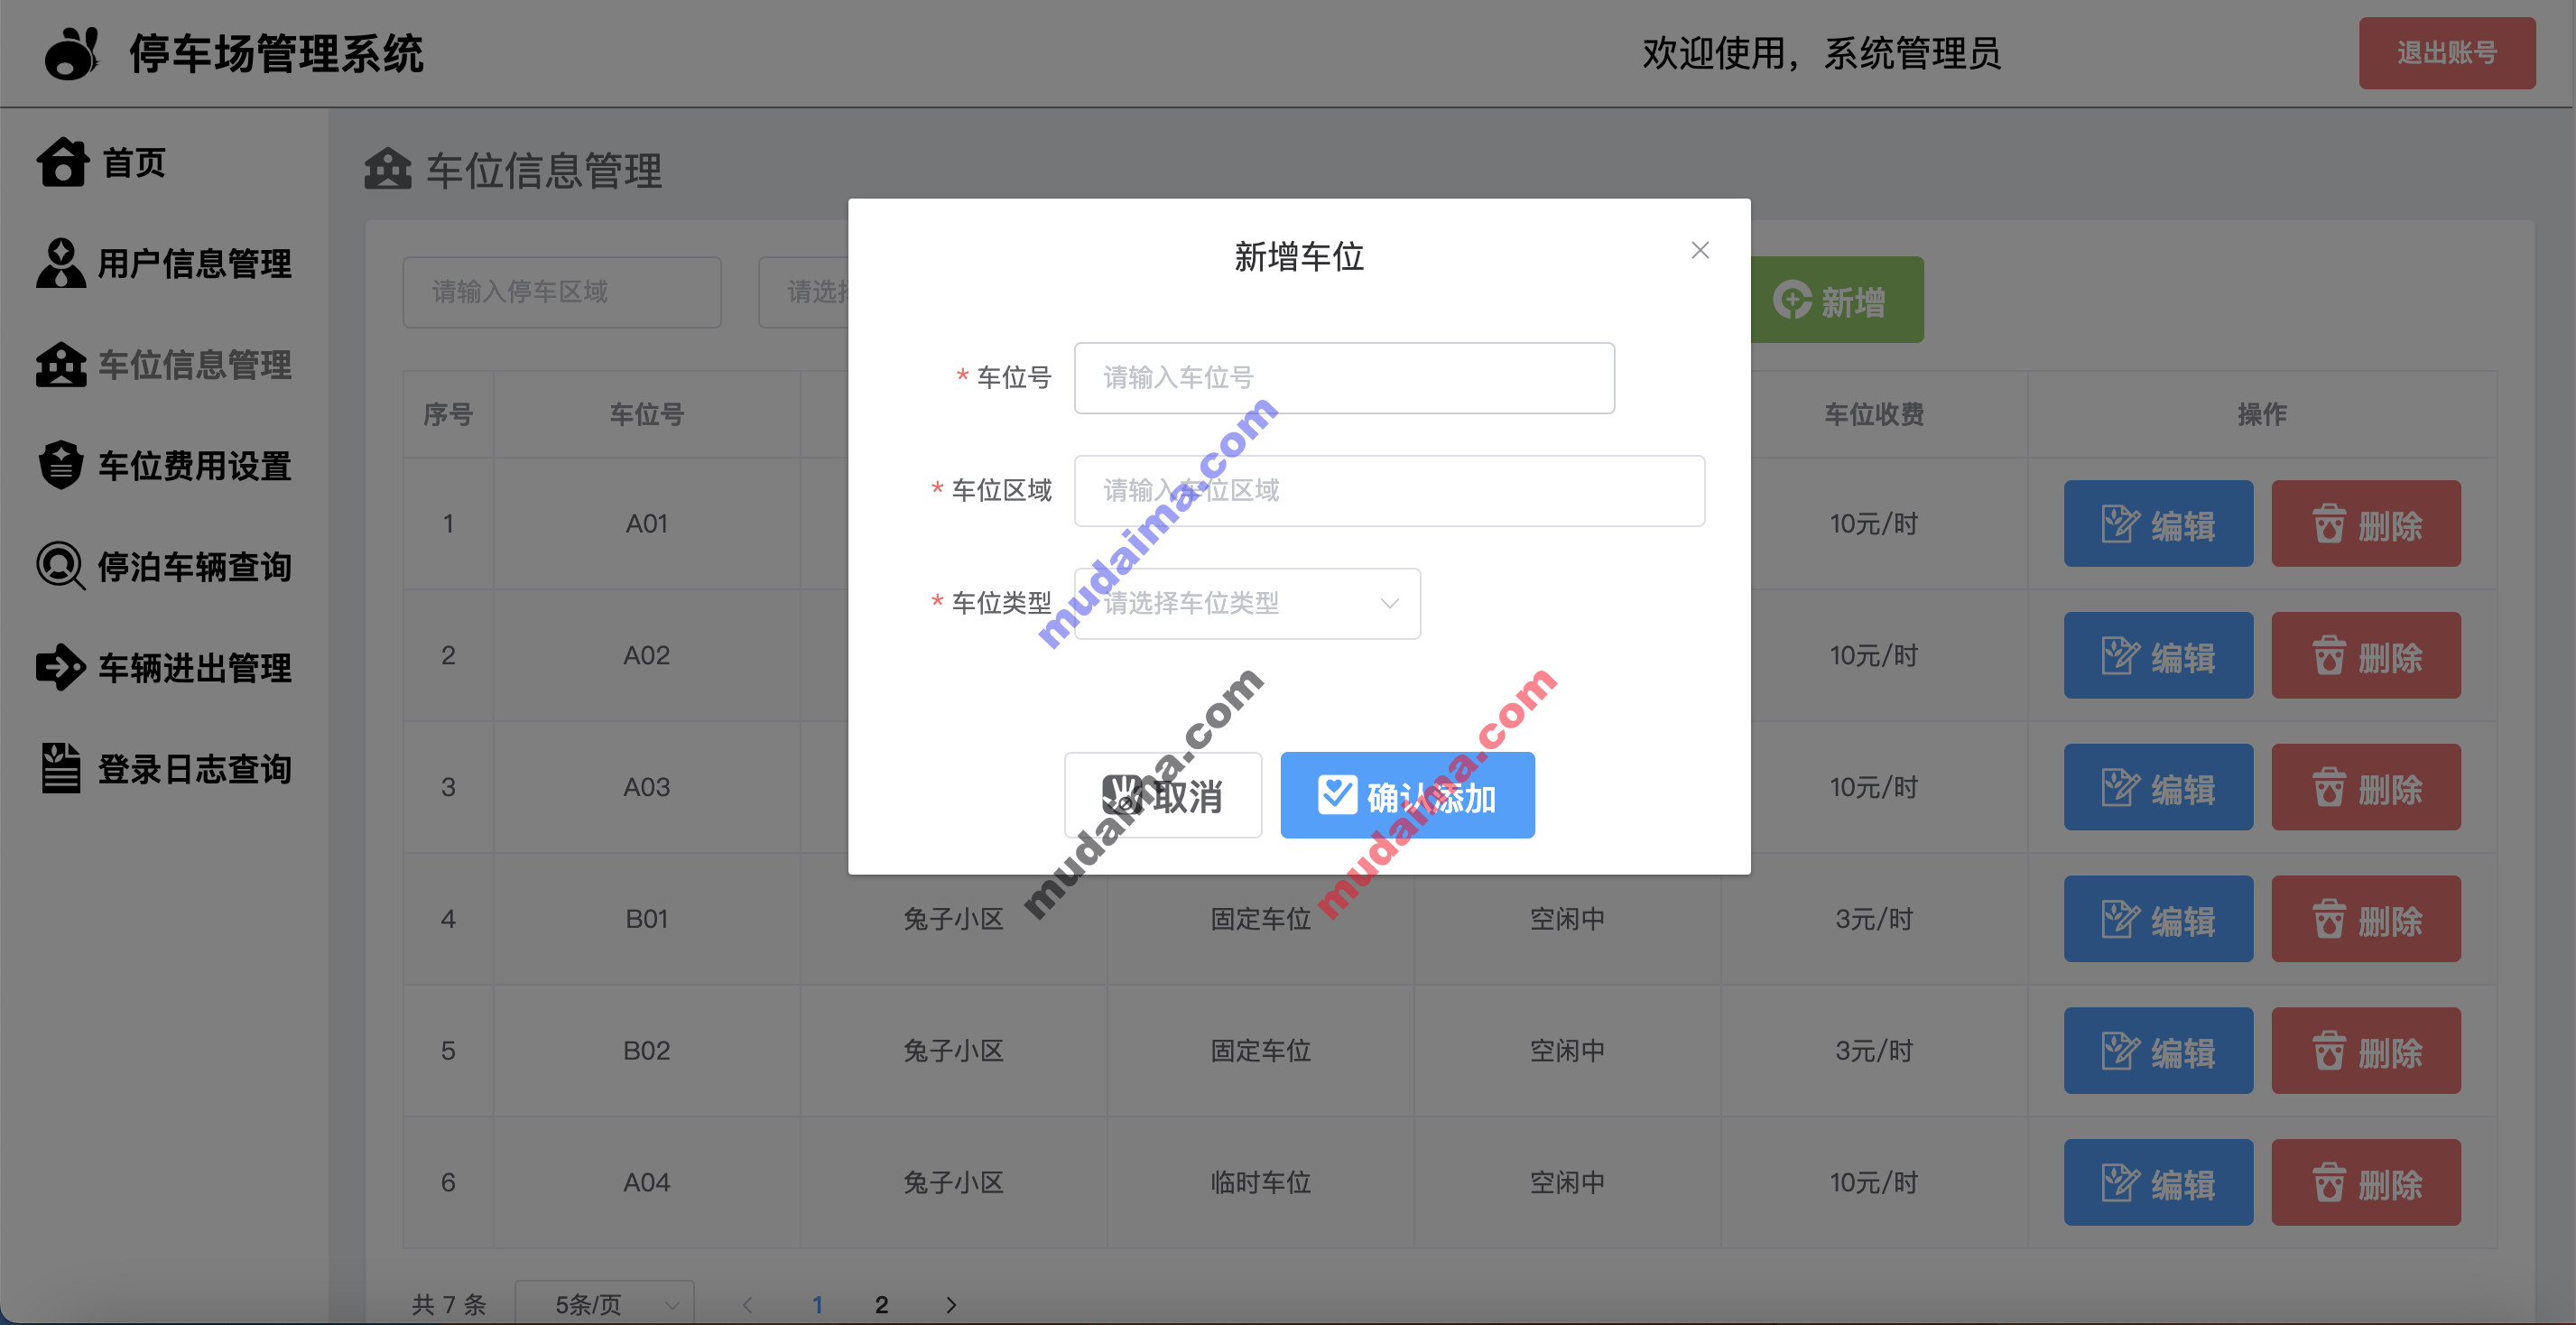This screenshot has width=2576, height=1325.
Task: Edit row A01 with 编辑 button
Action: coord(2158,524)
